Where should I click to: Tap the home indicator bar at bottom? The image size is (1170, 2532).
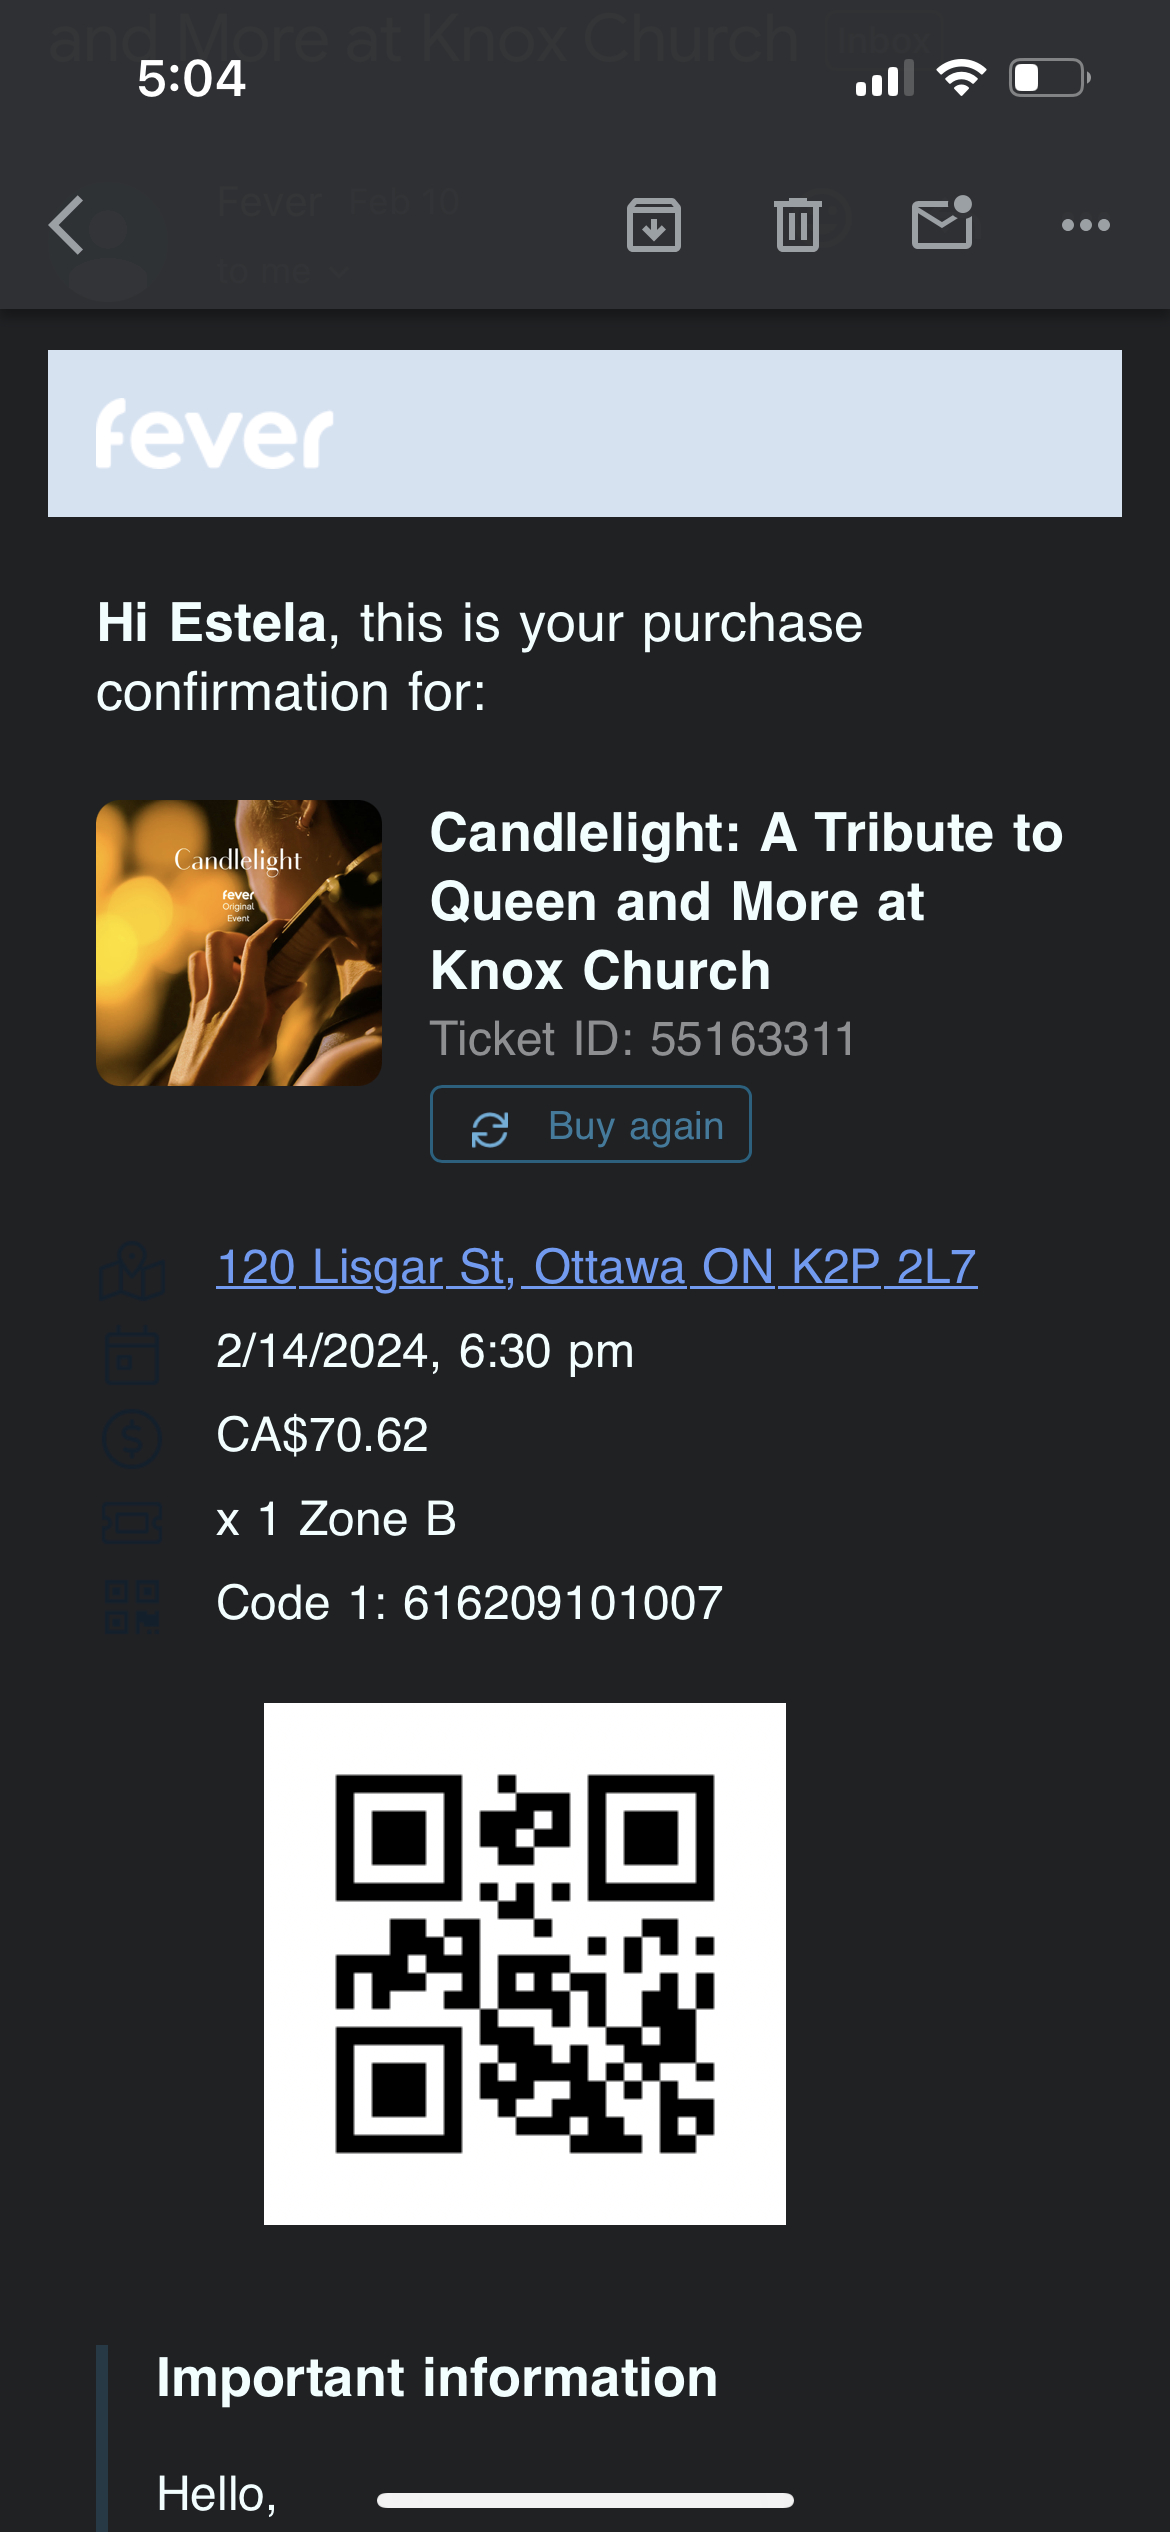click(585, 2500)
